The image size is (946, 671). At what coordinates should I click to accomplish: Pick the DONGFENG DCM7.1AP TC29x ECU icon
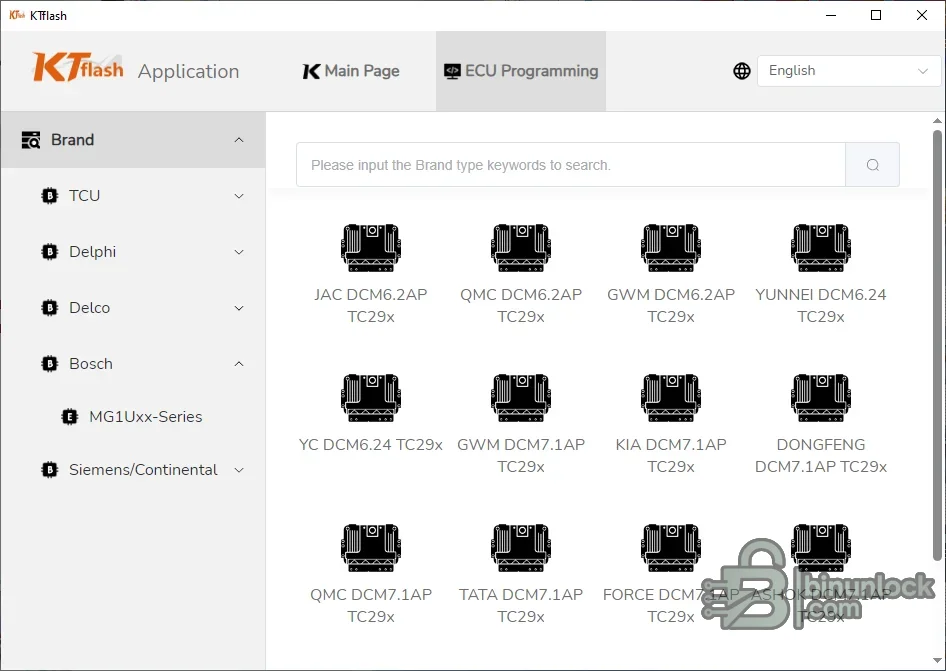(821, 398)
